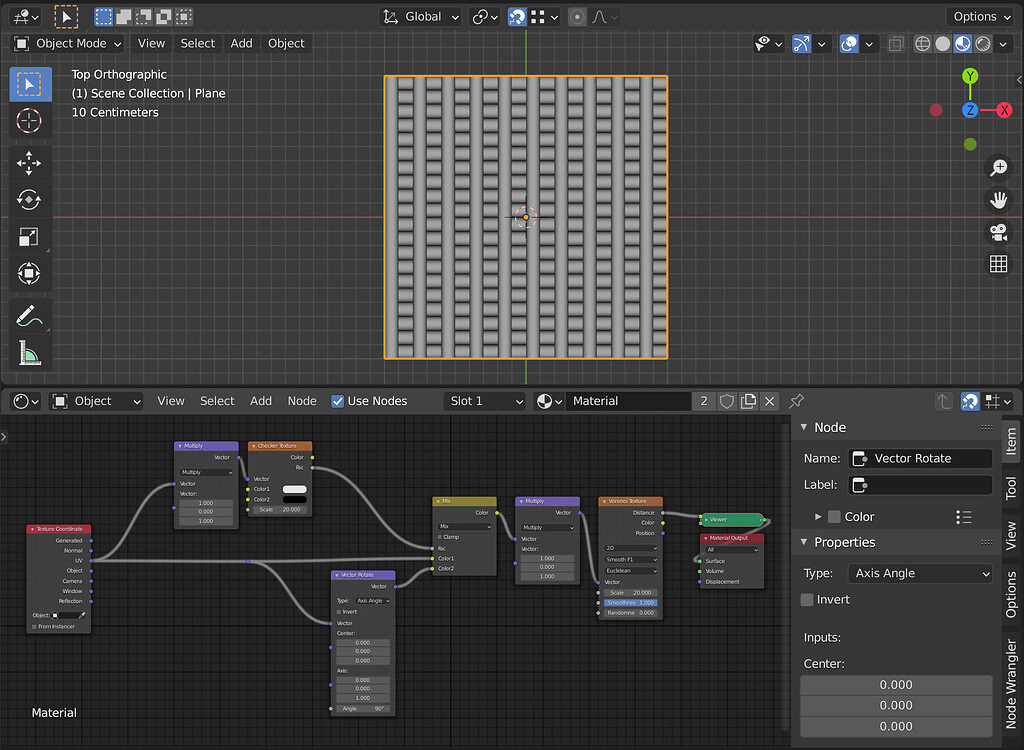Select the Measure tool
The image size is (1024, 750).
click(29, 353)
